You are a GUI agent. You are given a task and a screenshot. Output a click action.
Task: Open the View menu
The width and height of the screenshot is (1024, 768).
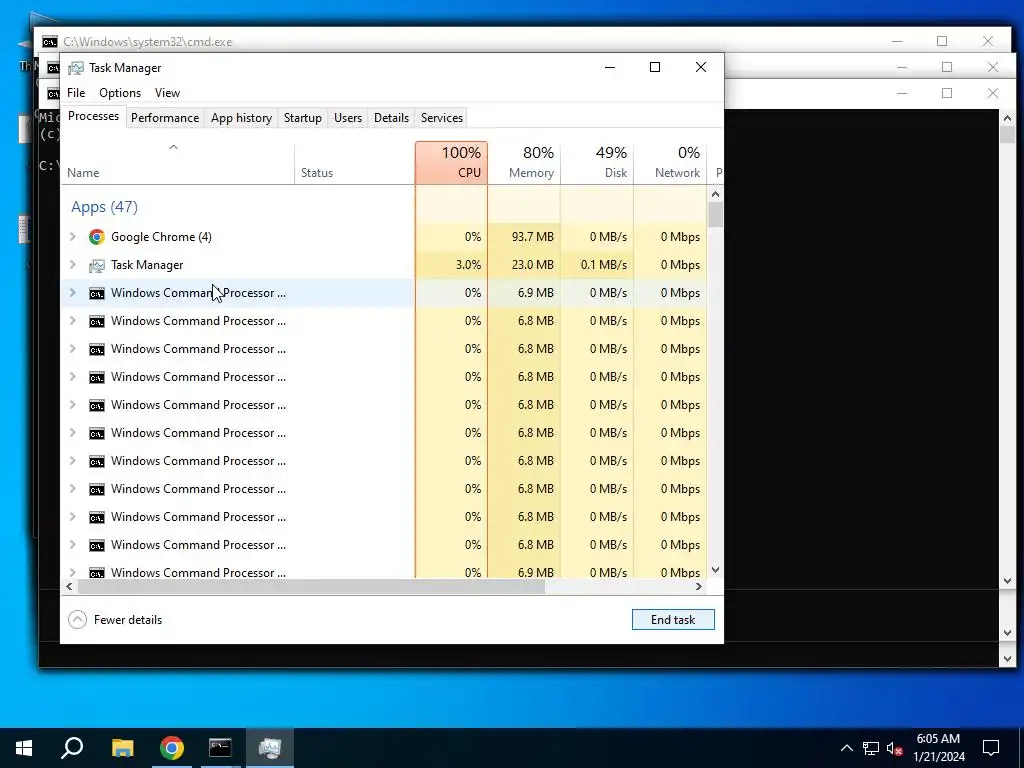point(167,93)
